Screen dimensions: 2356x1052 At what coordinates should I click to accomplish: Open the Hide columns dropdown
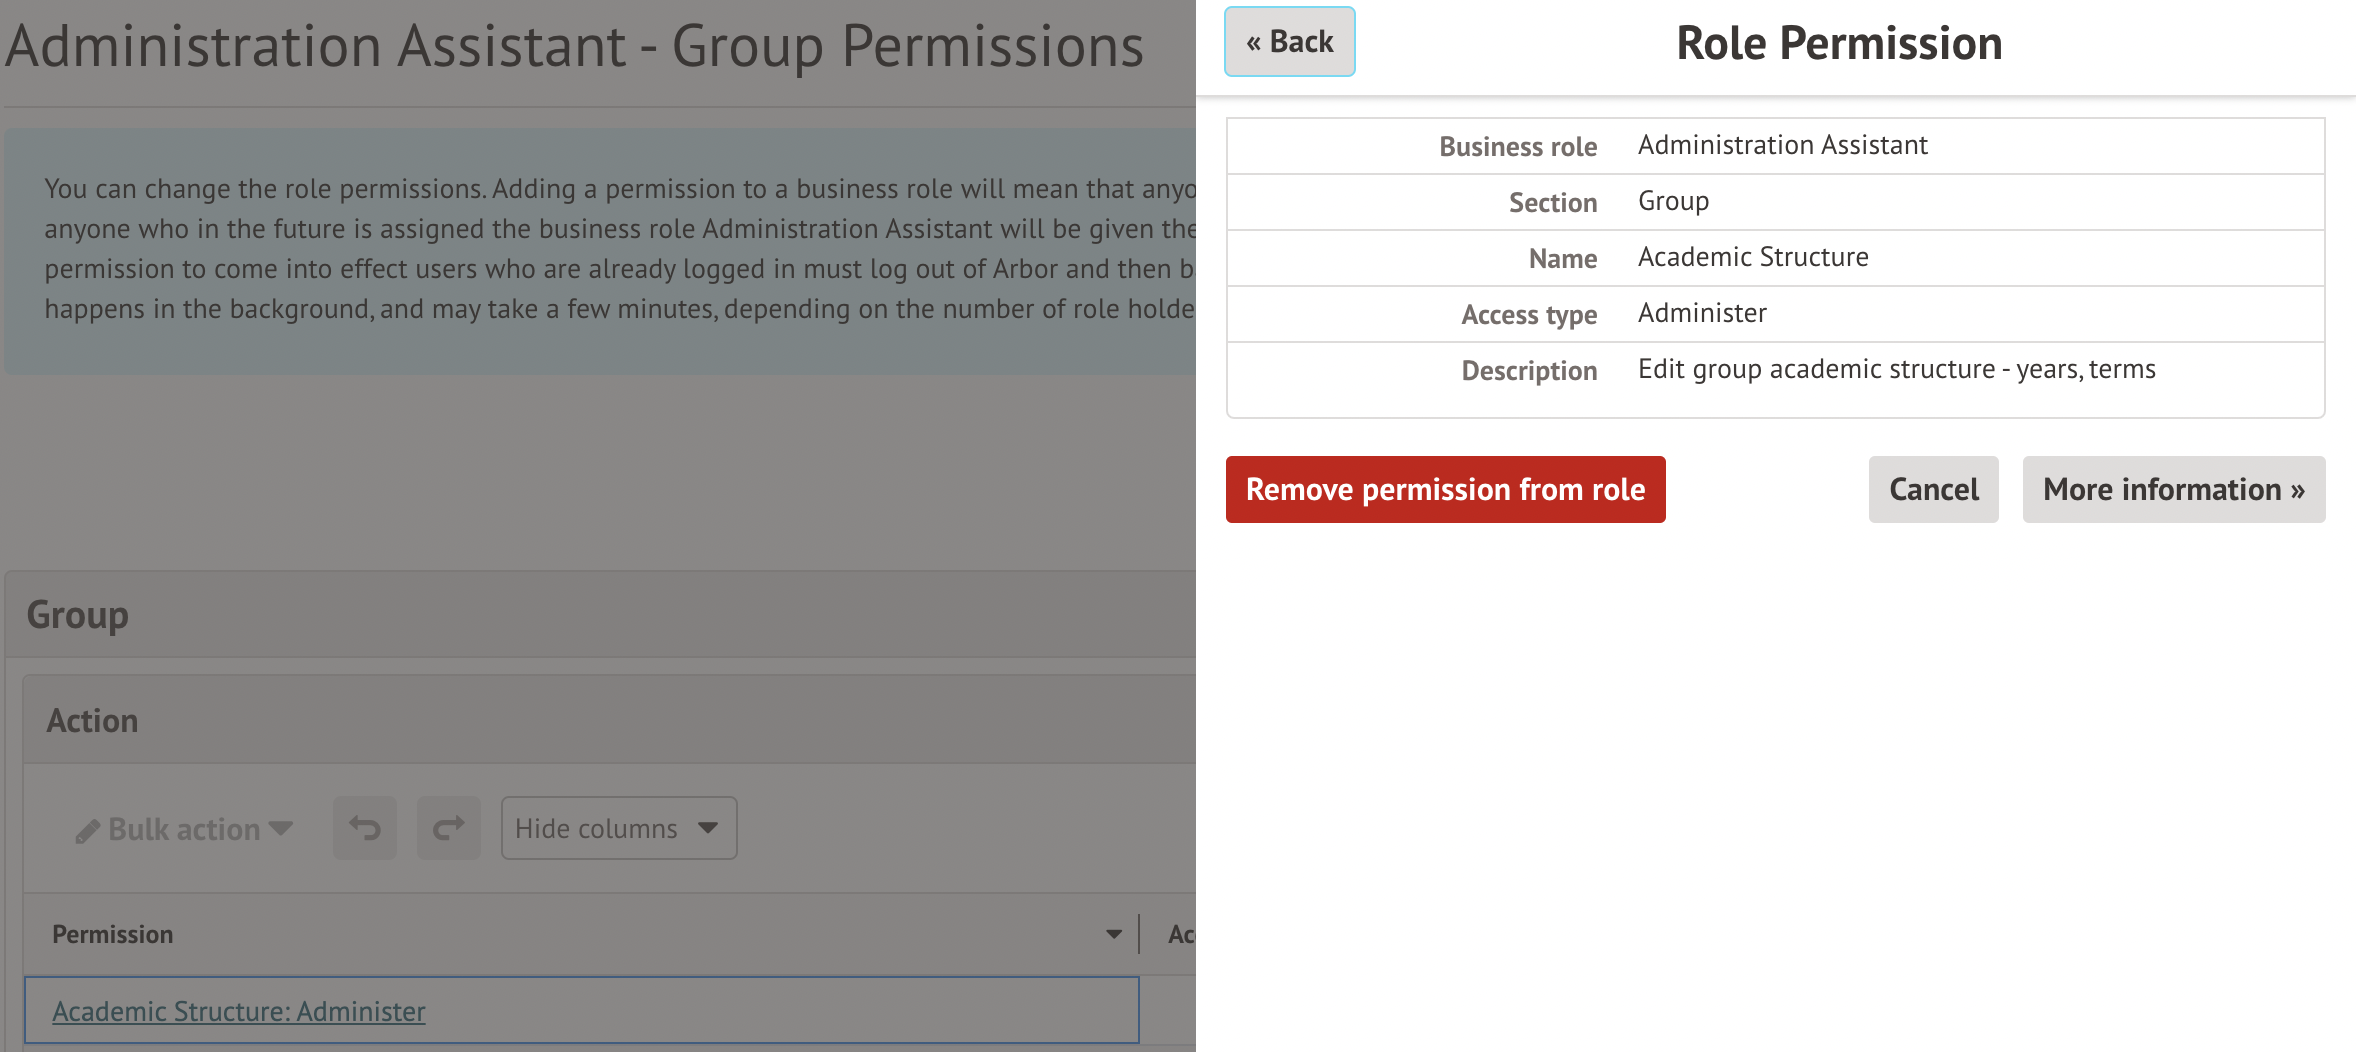click(x=618, y=828)
